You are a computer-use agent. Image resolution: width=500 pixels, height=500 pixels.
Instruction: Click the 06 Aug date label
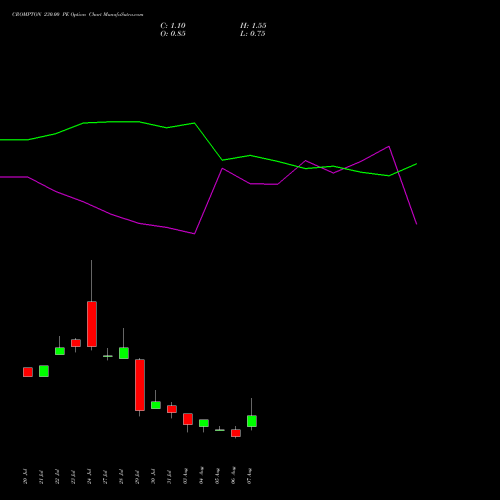tap(233, 476)
